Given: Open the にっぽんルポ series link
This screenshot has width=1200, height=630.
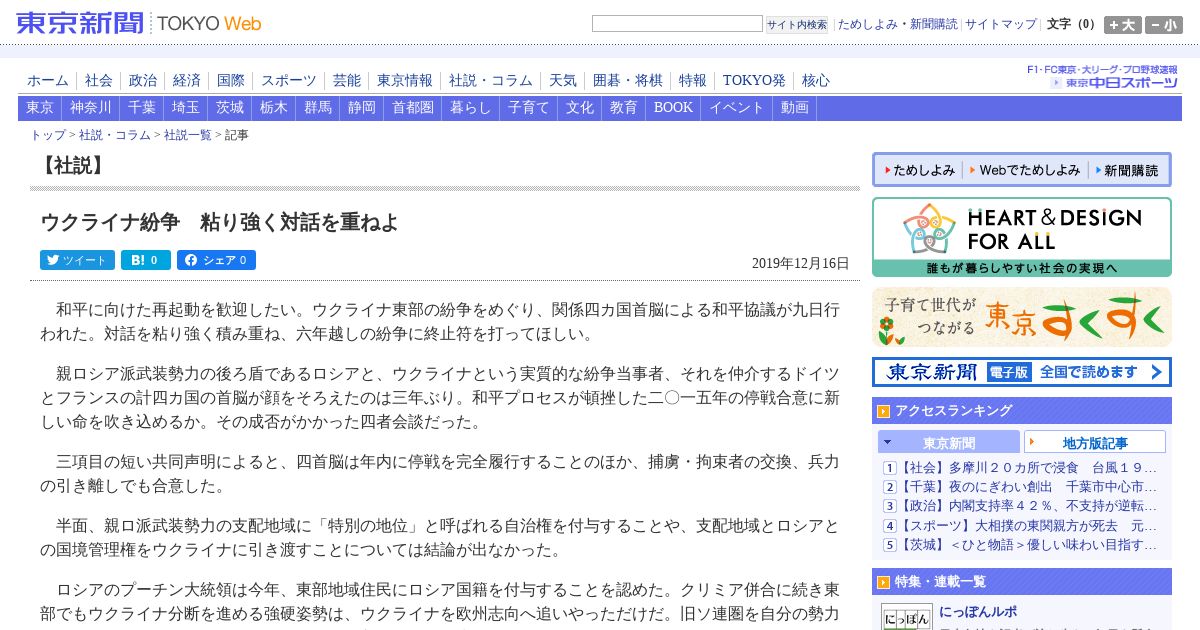Looking at the screenshot, I should [978, 611].
